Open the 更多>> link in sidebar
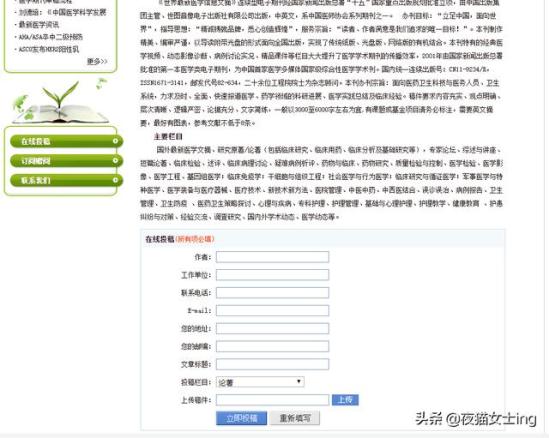 coord(97,62)
